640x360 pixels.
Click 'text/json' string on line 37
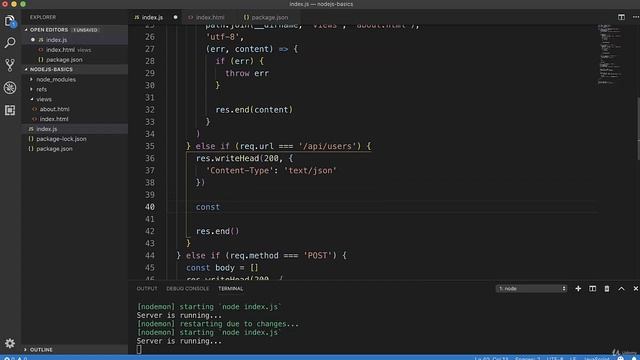click(x=310, y=171)
